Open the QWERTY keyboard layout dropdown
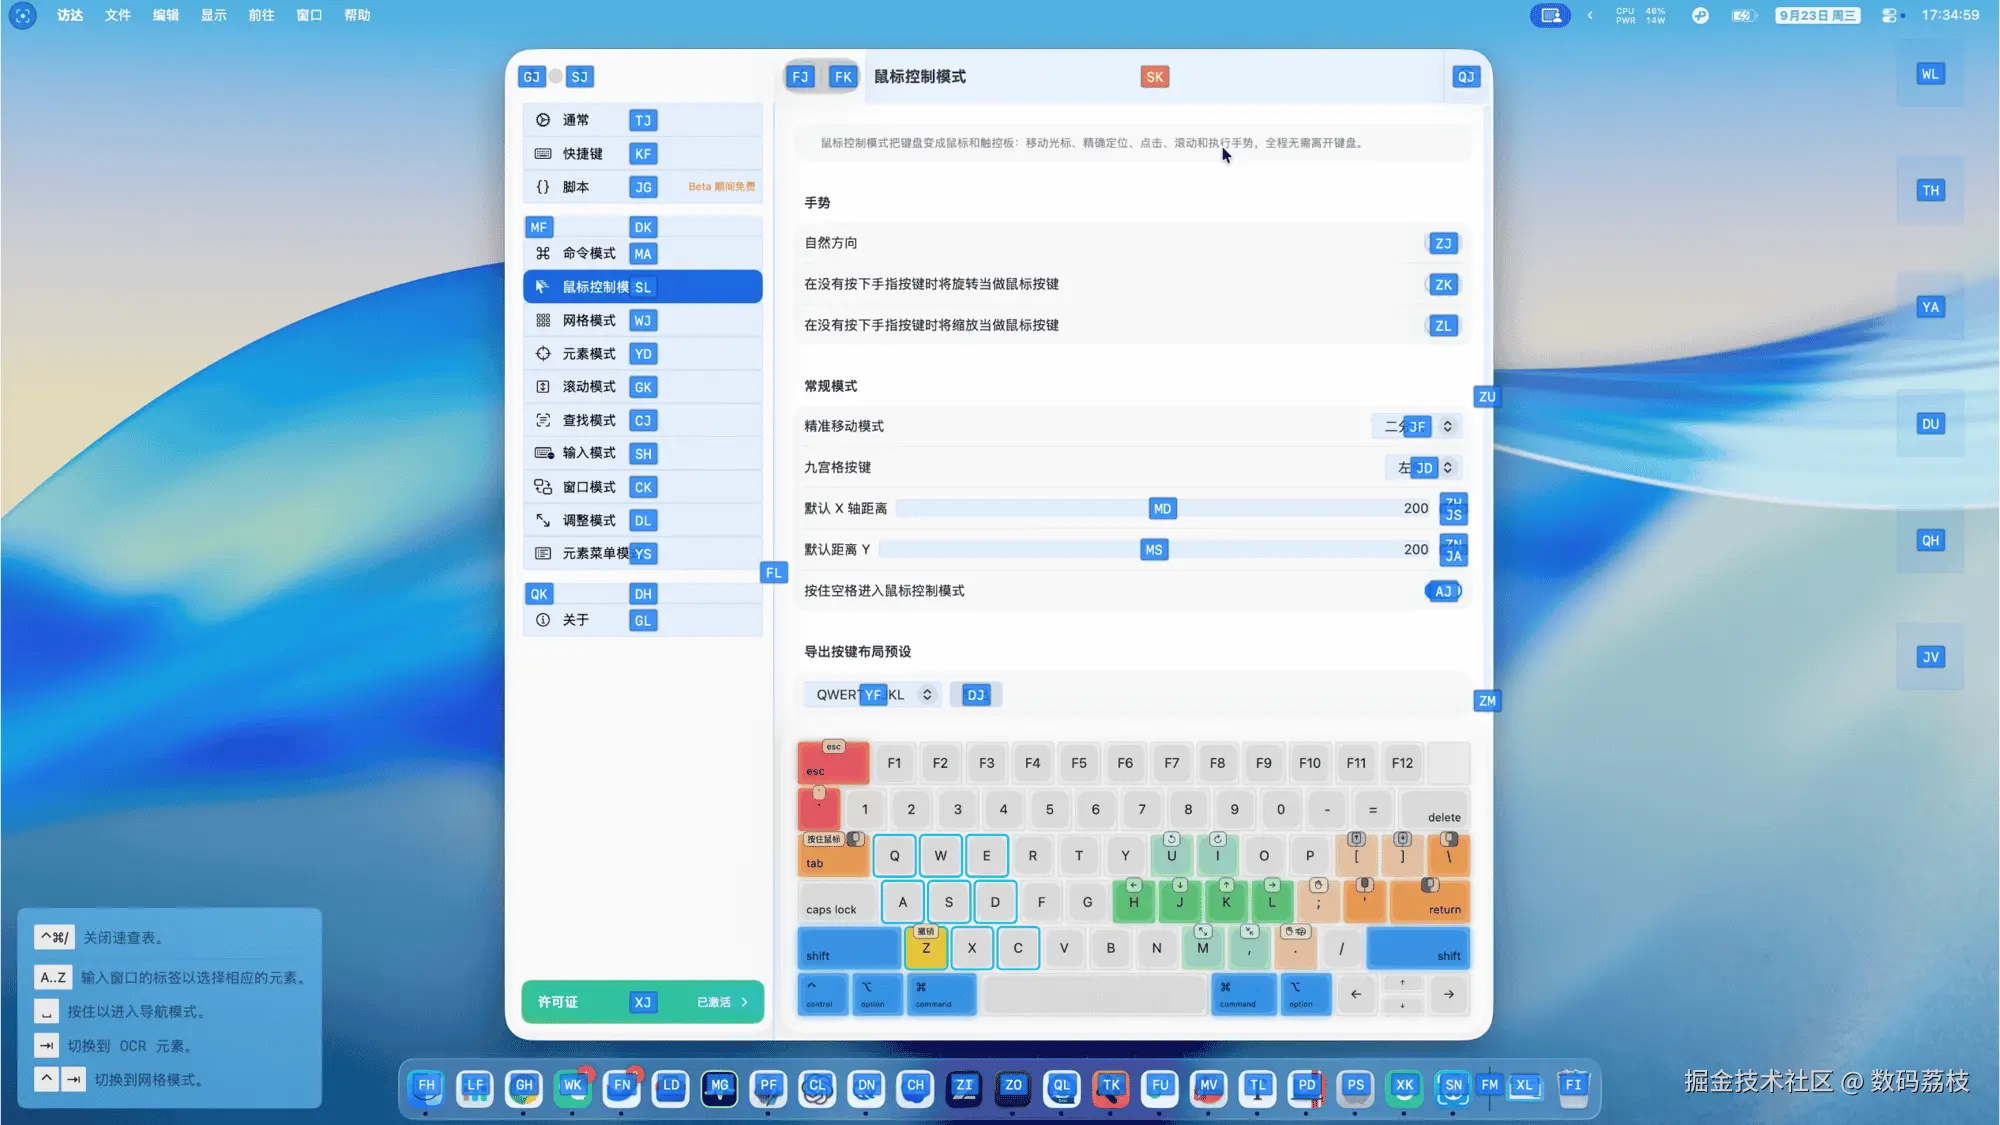This screenshot has width=2000, height=1125. coord(872,694)
